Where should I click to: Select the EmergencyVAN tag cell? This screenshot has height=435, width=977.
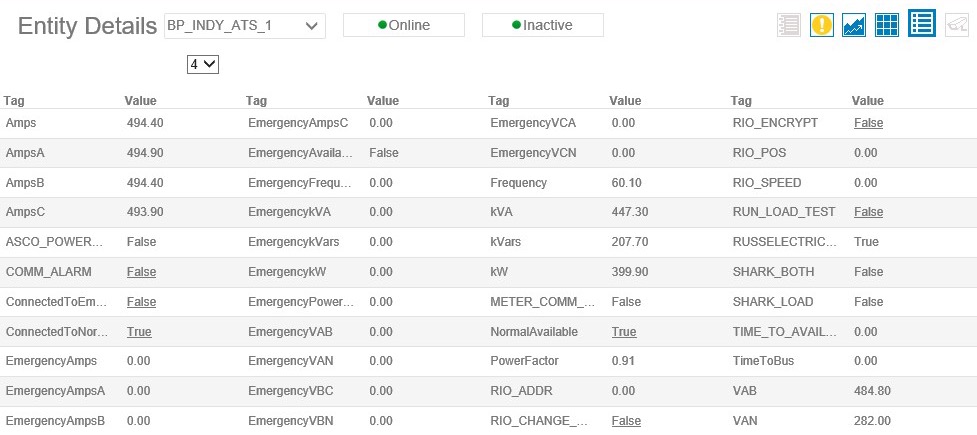point(290,361)
